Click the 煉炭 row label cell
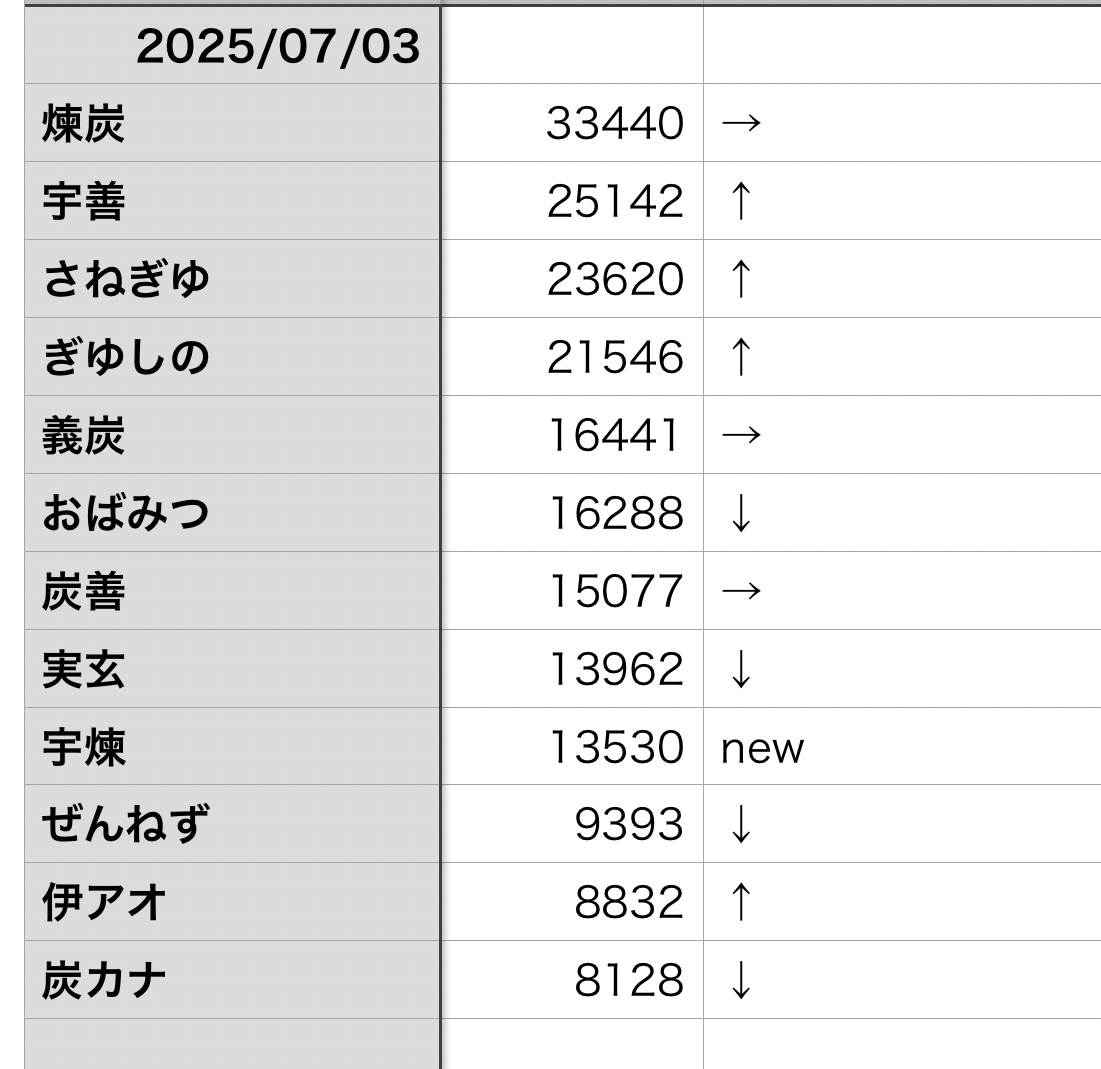This screenshot has height=1069, width=1101. (x=232, y=123)
